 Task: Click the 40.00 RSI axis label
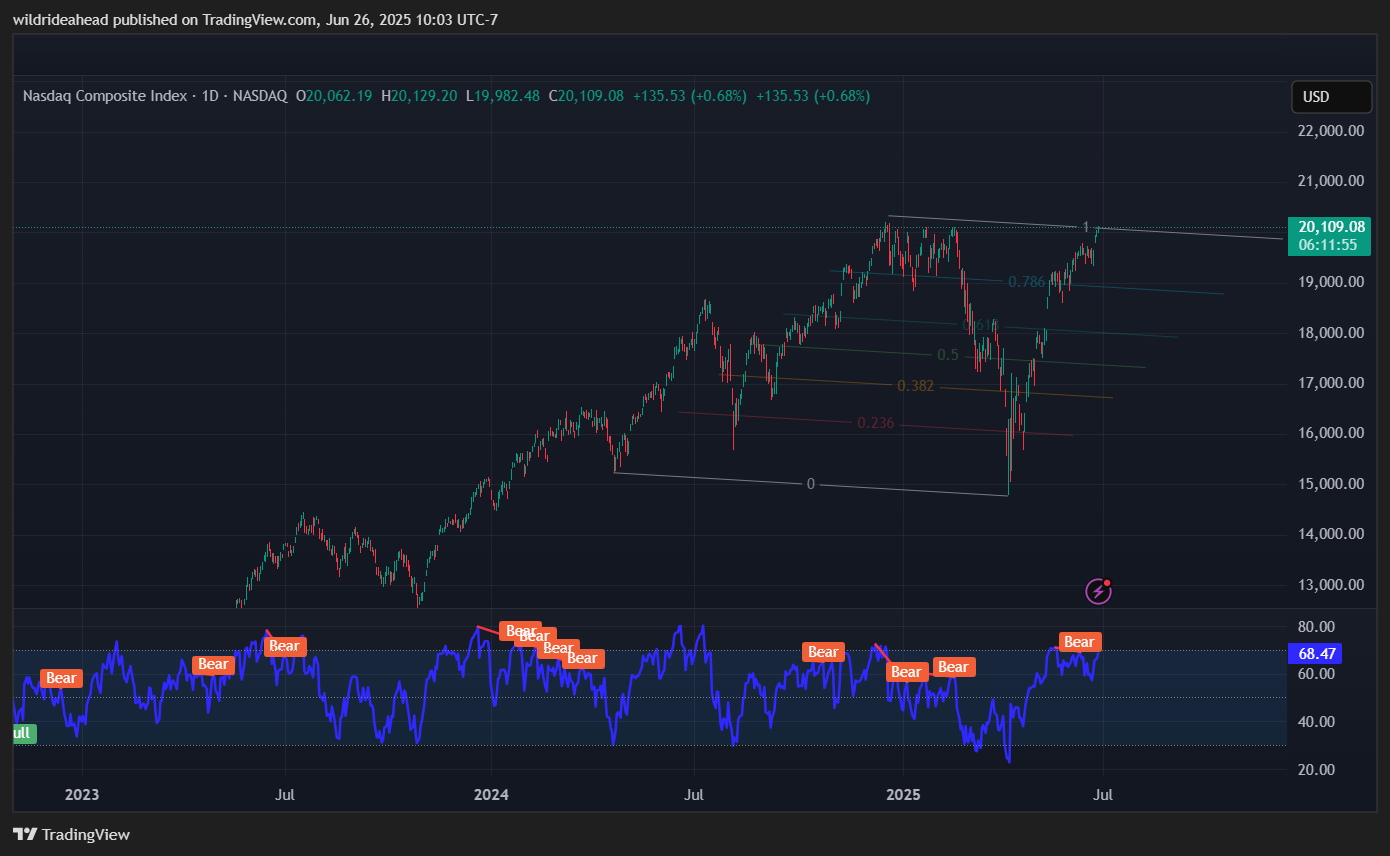point(1315,722)
